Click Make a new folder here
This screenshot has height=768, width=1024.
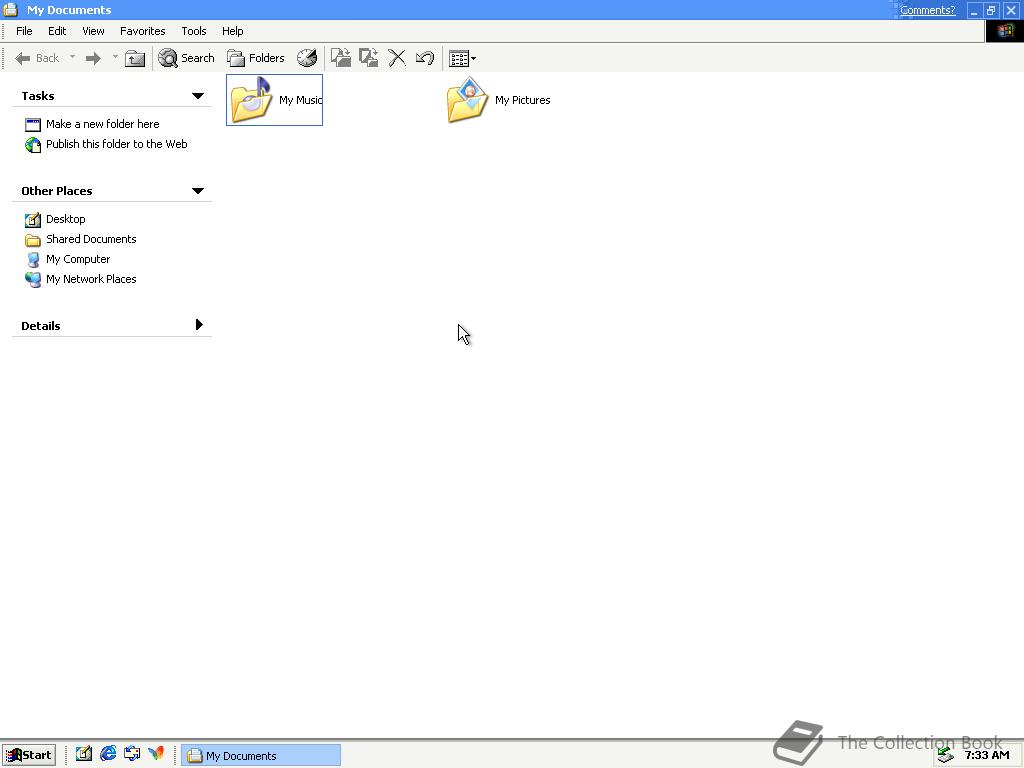(x=103, y=124)
